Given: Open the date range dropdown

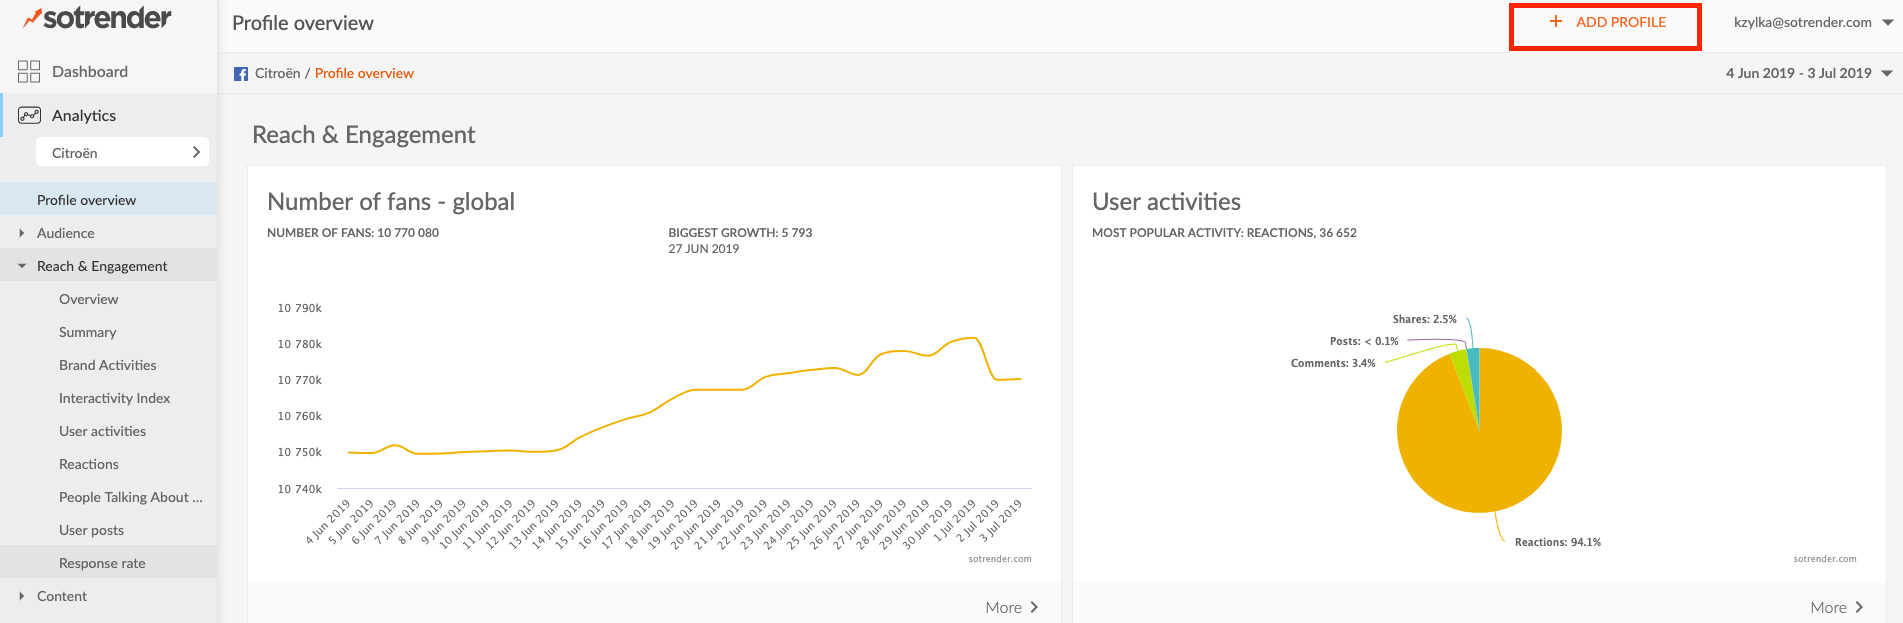Looking at the screenshot, I should point(1887,73).
